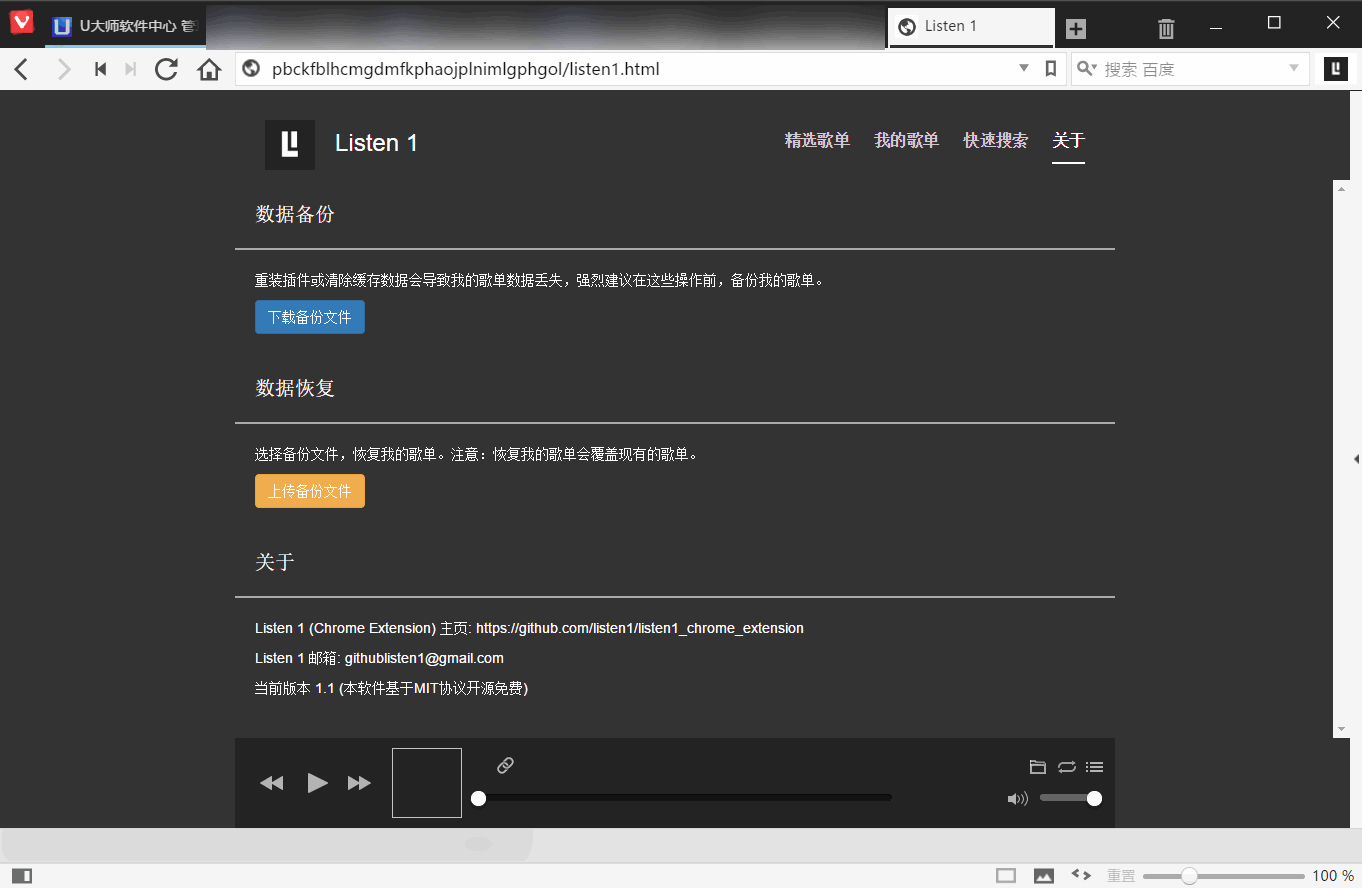Click the album cover thumbnail
Viewport: 1362px width, 888px height.
point(427,783)
